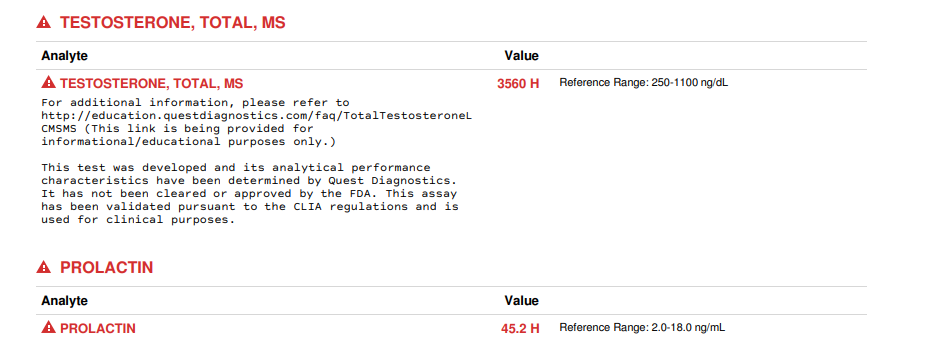The image size is (941, 360).
Task: Click Reference Range: 2.0-18.0 ng/mL
Action: point(642,328)
